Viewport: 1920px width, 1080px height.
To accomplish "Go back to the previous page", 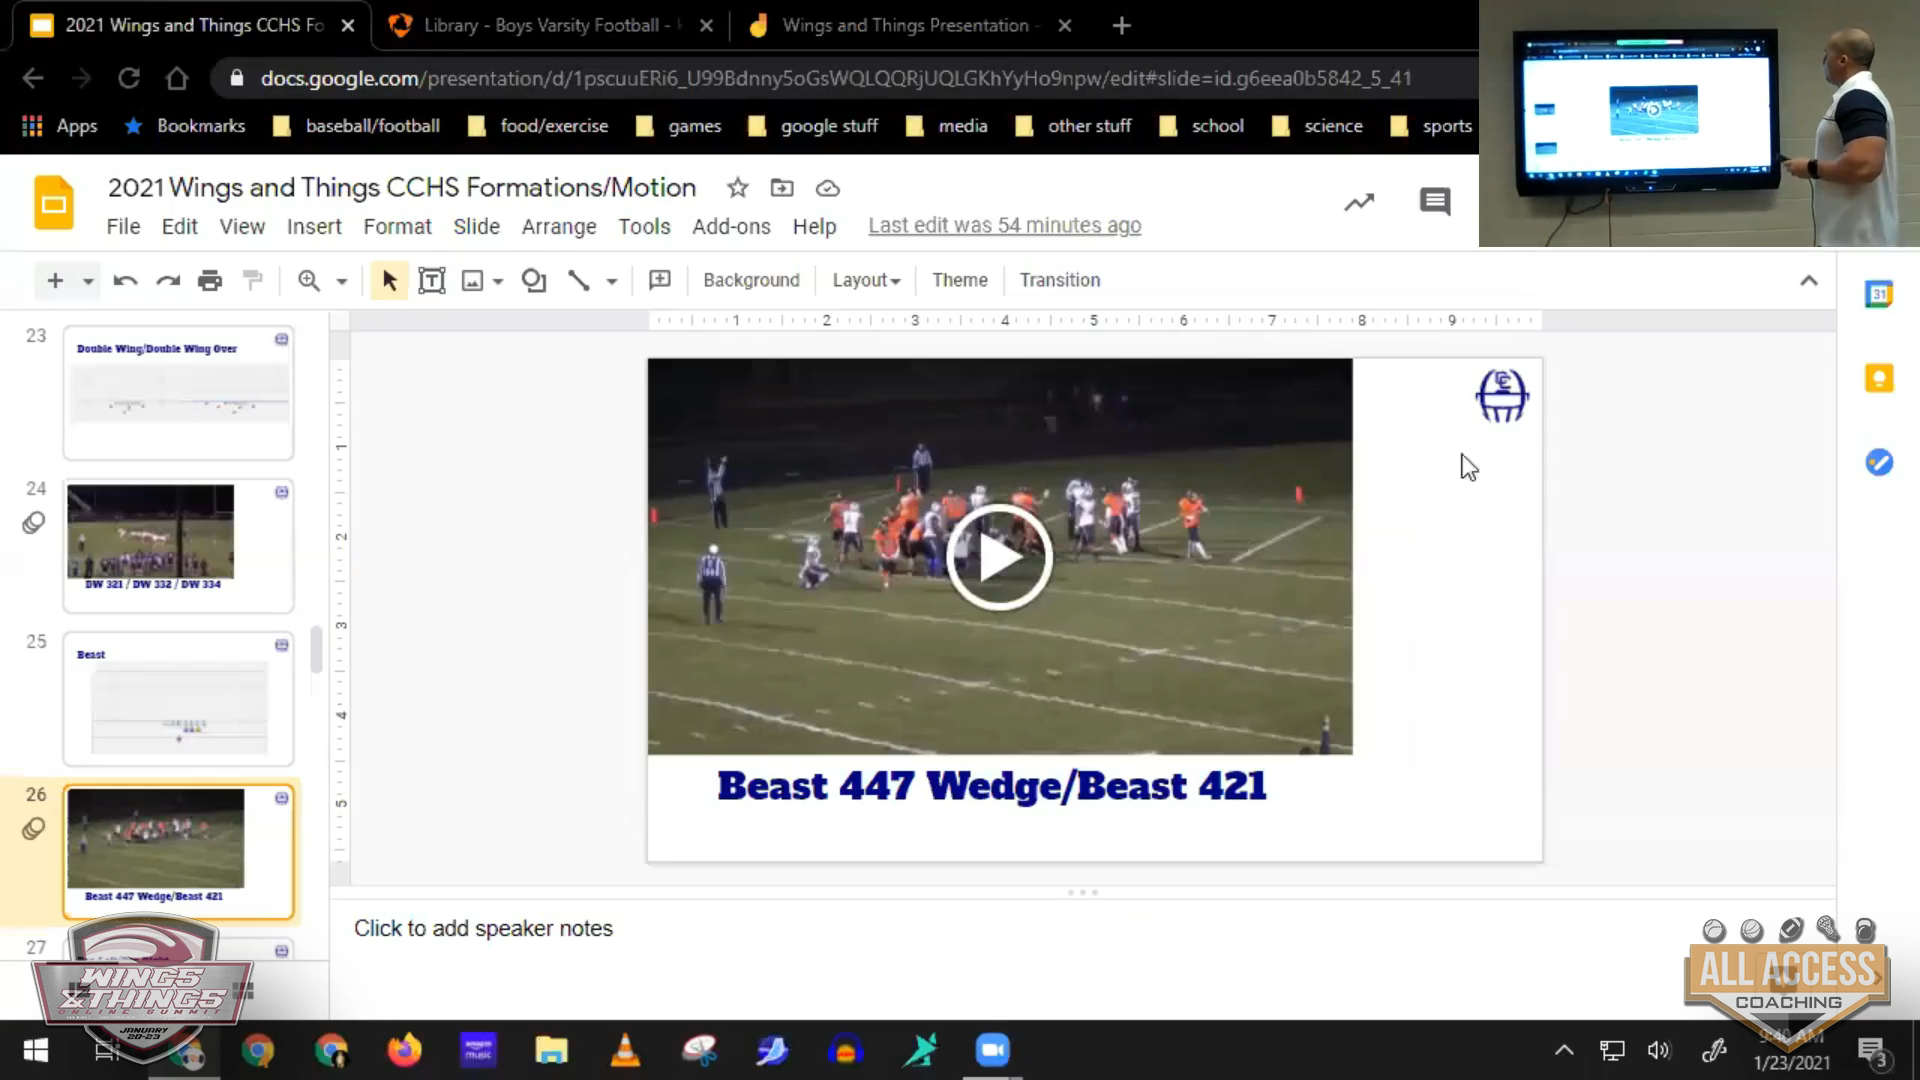I will point(33,78).
